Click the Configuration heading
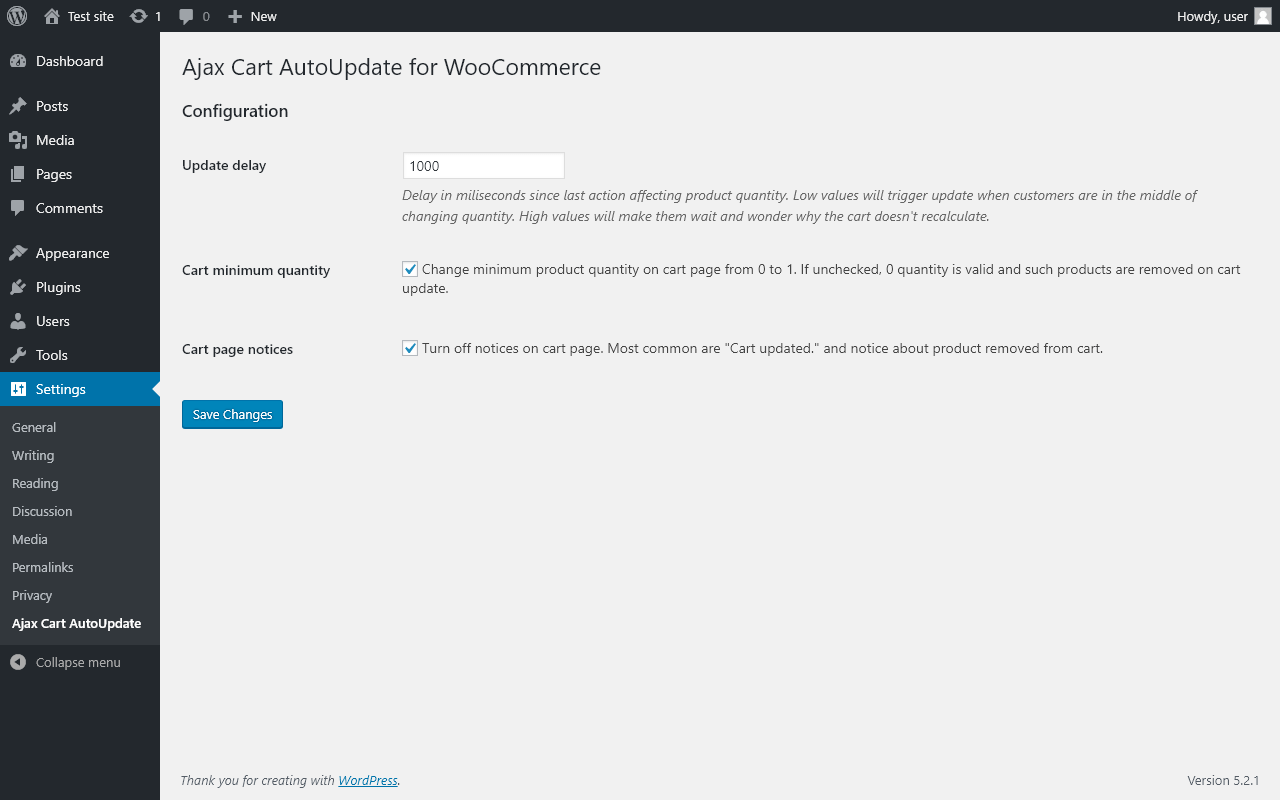The height and width of the screenshot is (800, 1280). click(235, 111)
